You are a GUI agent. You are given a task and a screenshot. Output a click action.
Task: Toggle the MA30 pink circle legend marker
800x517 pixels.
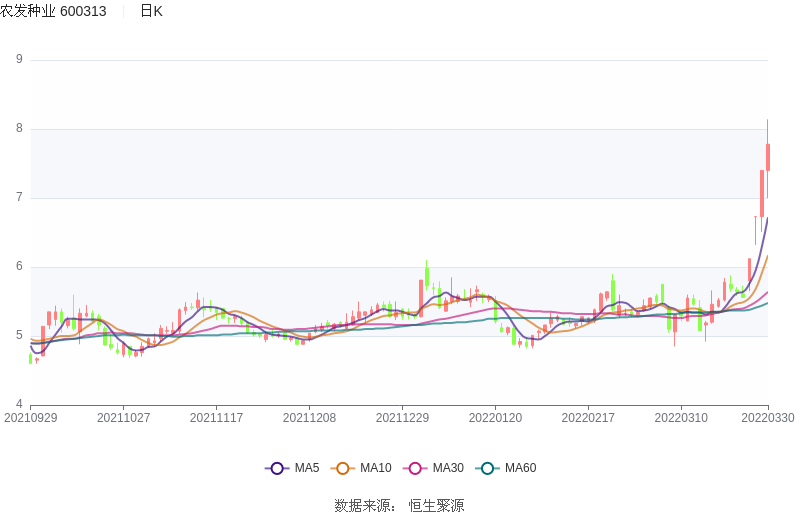[x=415, y=468]
